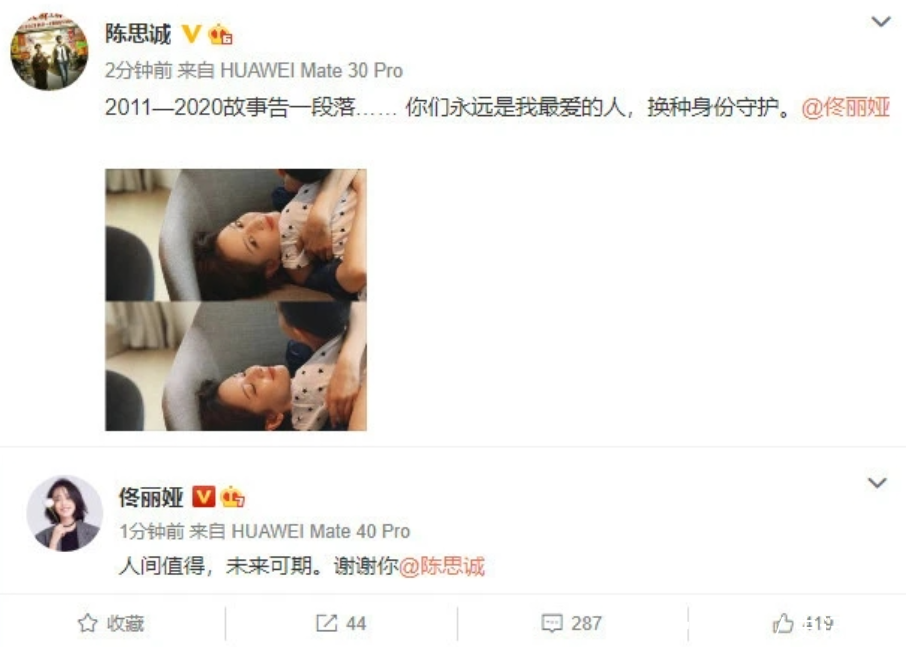Open 佟丽娅's profile avatar
The height and width of the screenshot is (647, 906).
pyautogui.click(x=65, y=514)
